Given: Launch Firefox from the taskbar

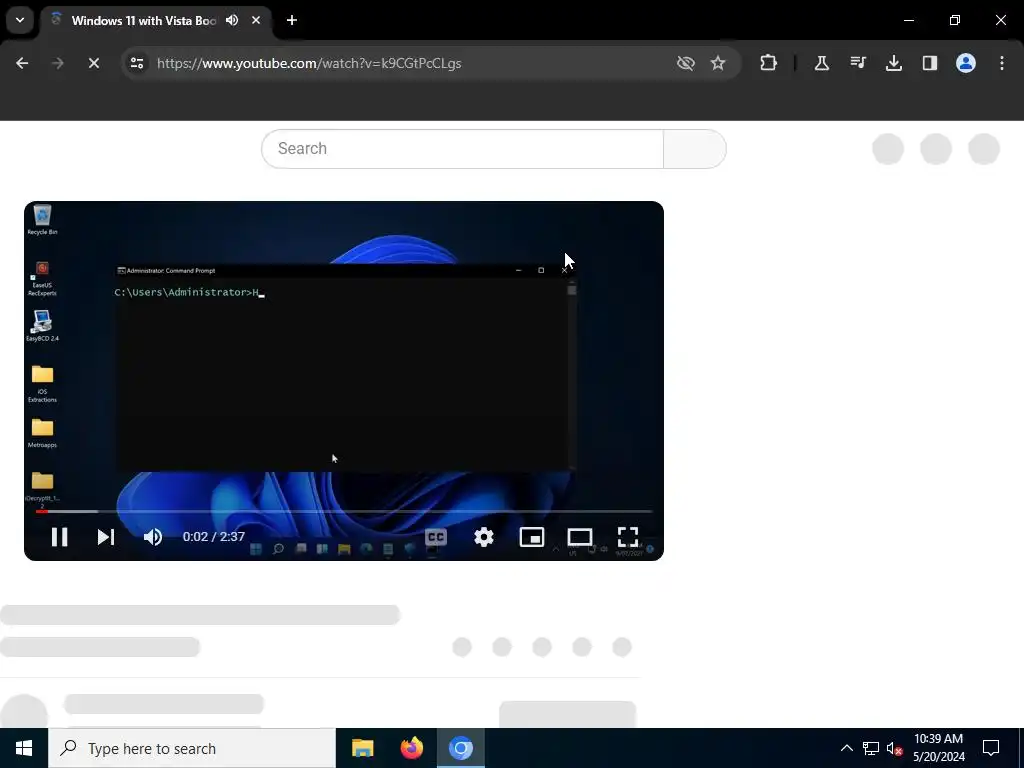Looking at the screenshot, I should [x=411, y=748].
